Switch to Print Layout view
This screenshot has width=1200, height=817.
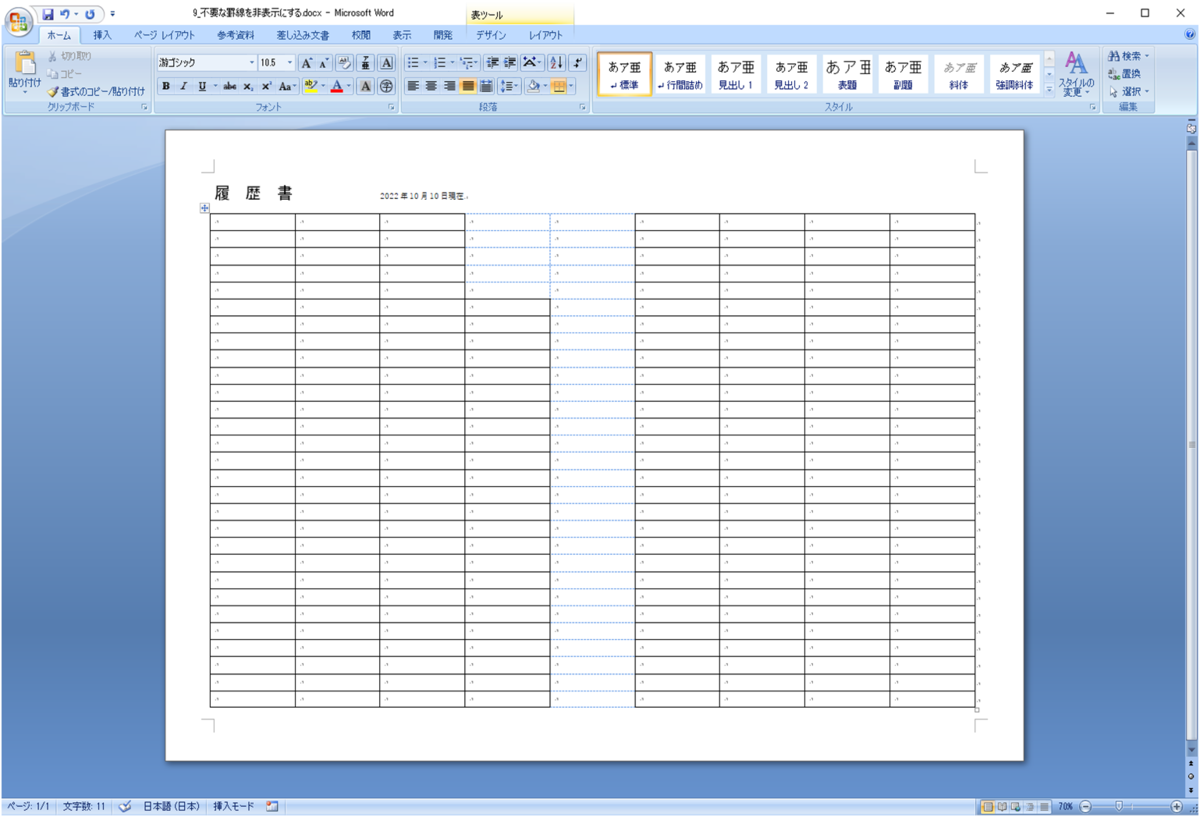coord(987,806)
